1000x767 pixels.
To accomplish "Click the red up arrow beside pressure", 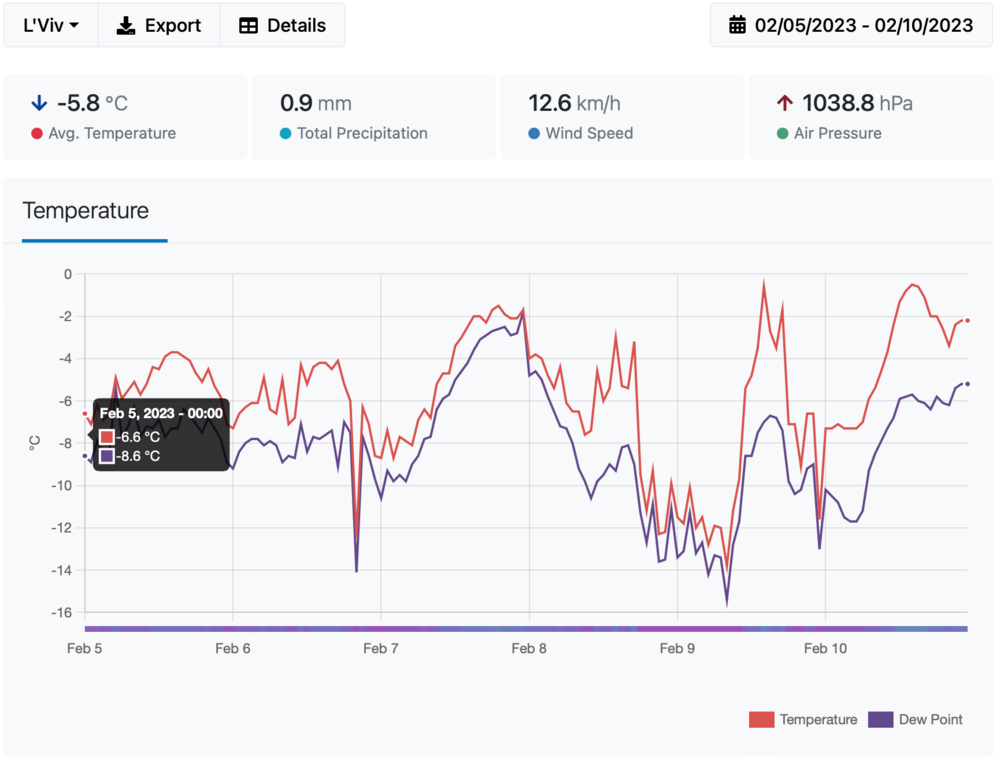I will [785, 103].
